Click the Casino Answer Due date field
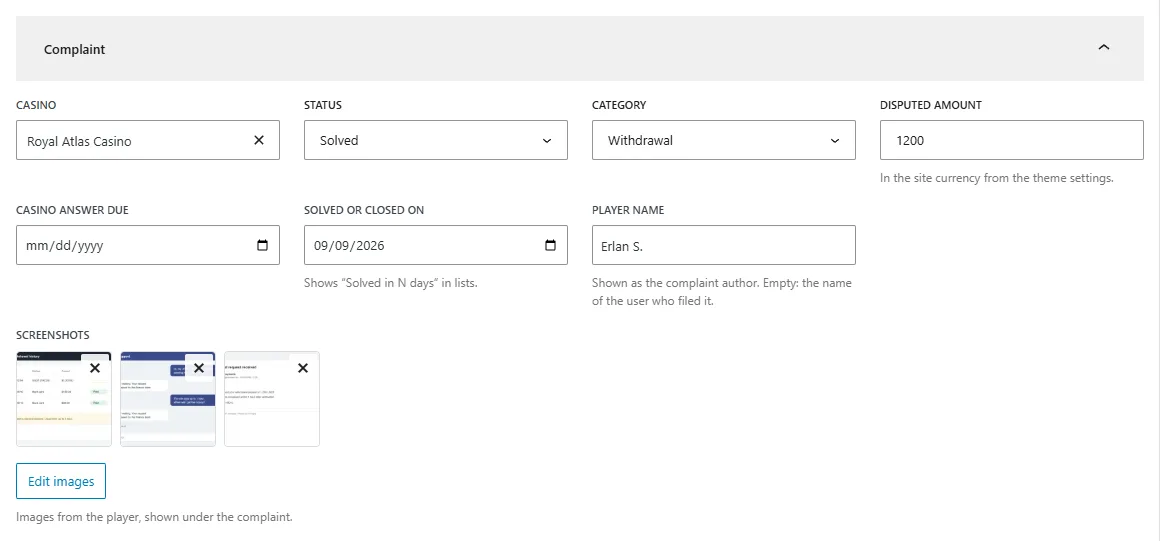This screenshot has width=1160, height=541. pyautogui.click(x=148, y=245)
